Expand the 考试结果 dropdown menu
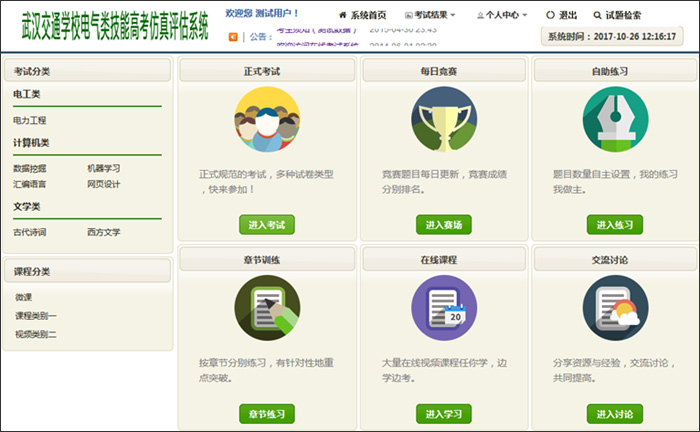The height and width of the screenshot is (432, 700). 430,16
